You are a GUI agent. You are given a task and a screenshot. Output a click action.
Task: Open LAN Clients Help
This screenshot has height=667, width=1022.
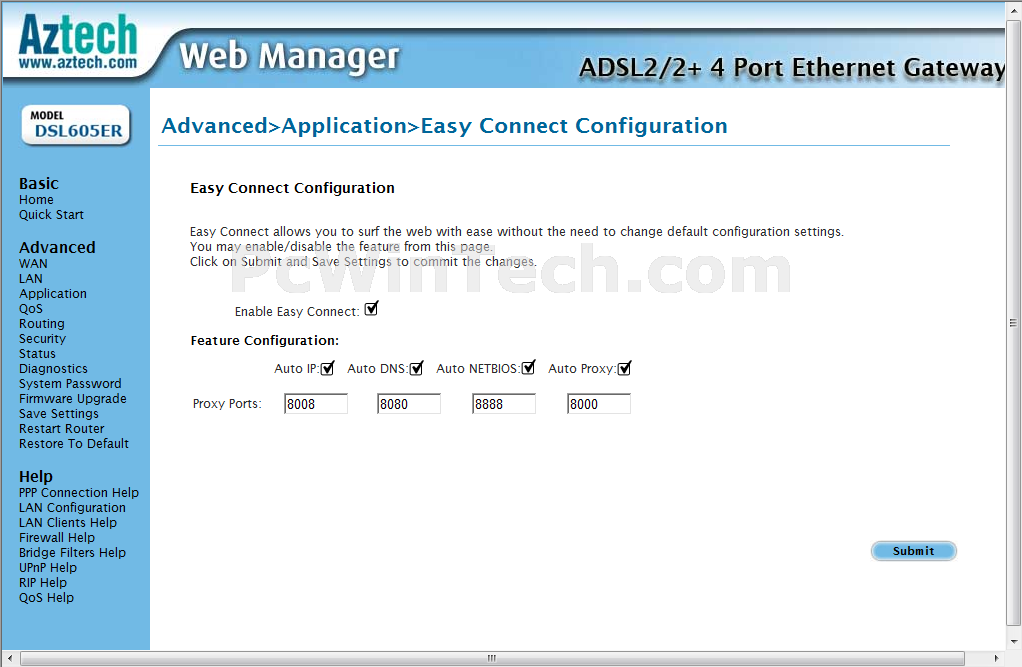[x=68, y=522]
